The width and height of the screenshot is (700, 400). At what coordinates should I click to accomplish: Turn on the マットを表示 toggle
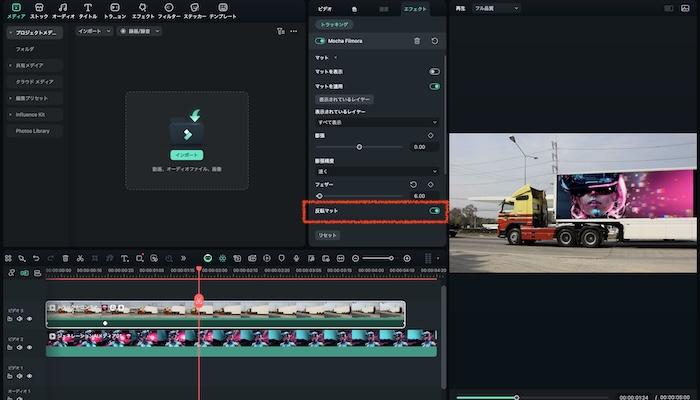(x=435, y=72)
